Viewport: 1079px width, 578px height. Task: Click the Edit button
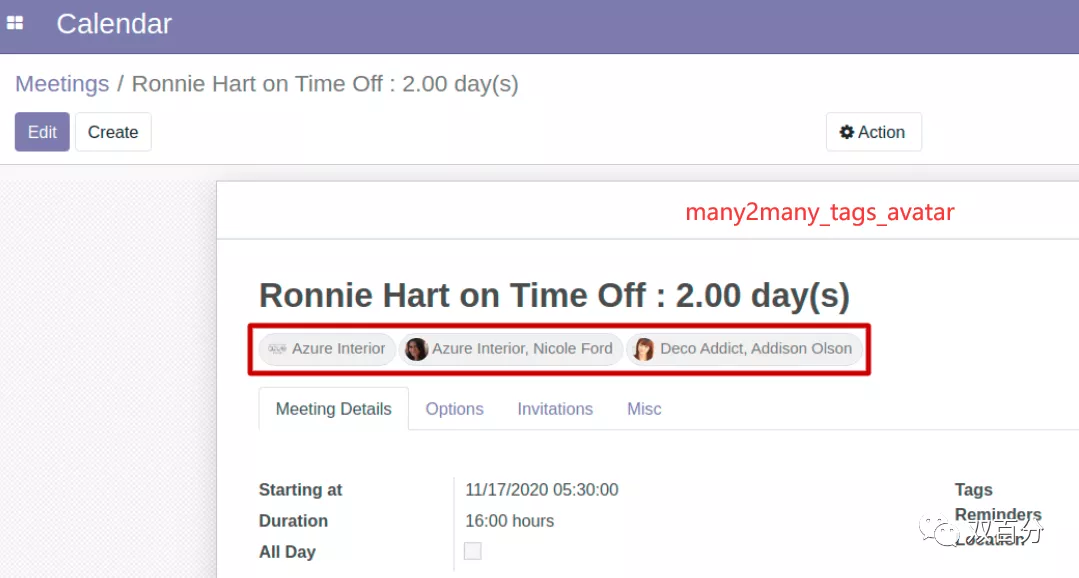pyautogui.click(x=42, y=132)
